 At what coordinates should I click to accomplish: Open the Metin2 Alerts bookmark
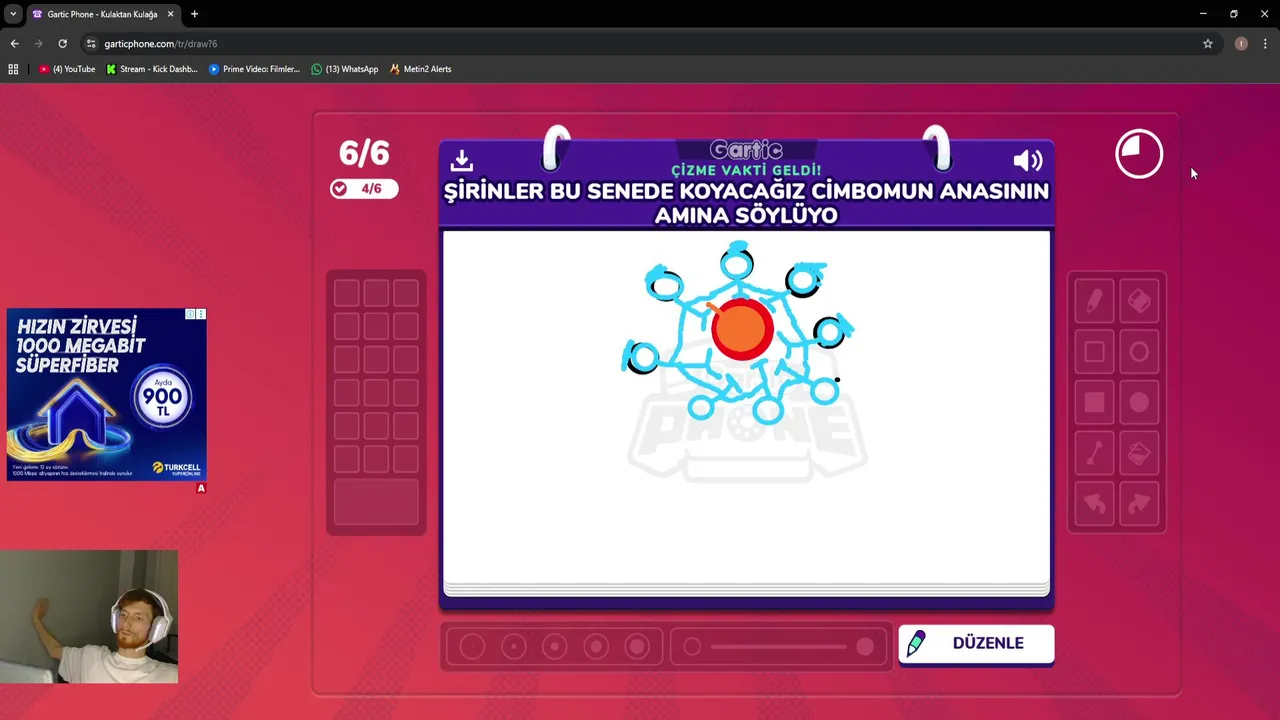point(420,69)
